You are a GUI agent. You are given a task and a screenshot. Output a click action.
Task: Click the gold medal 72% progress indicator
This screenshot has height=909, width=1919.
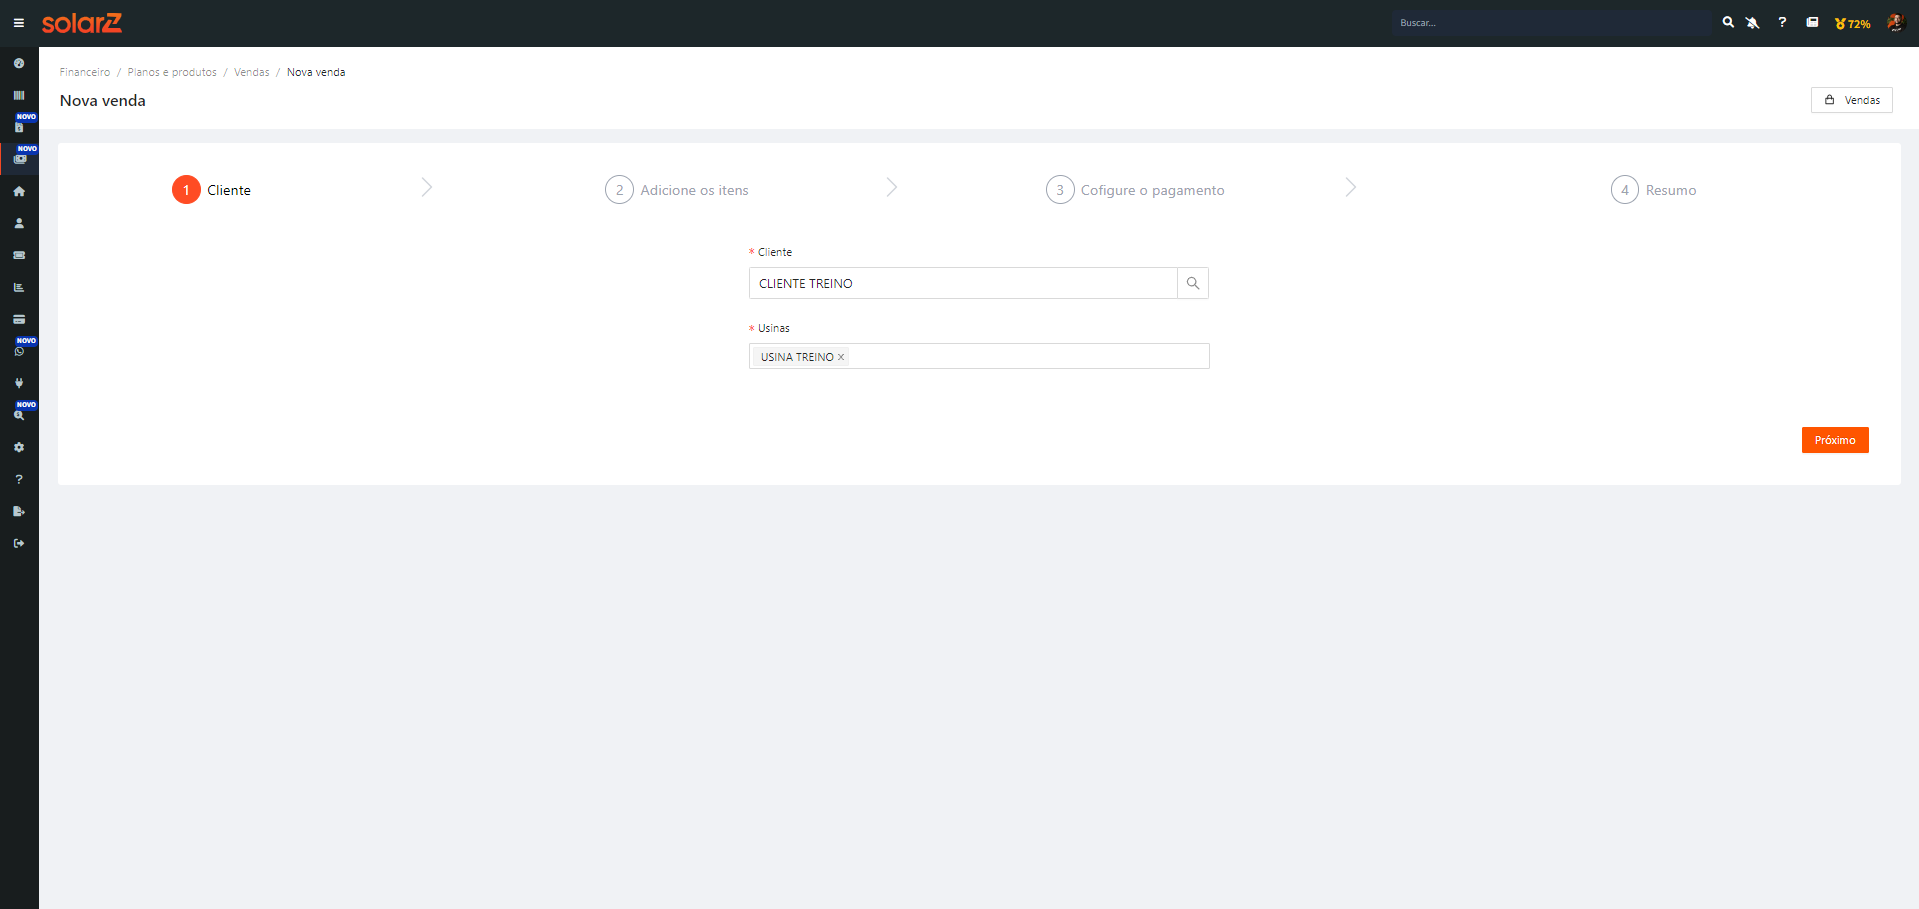[1852, 23]
